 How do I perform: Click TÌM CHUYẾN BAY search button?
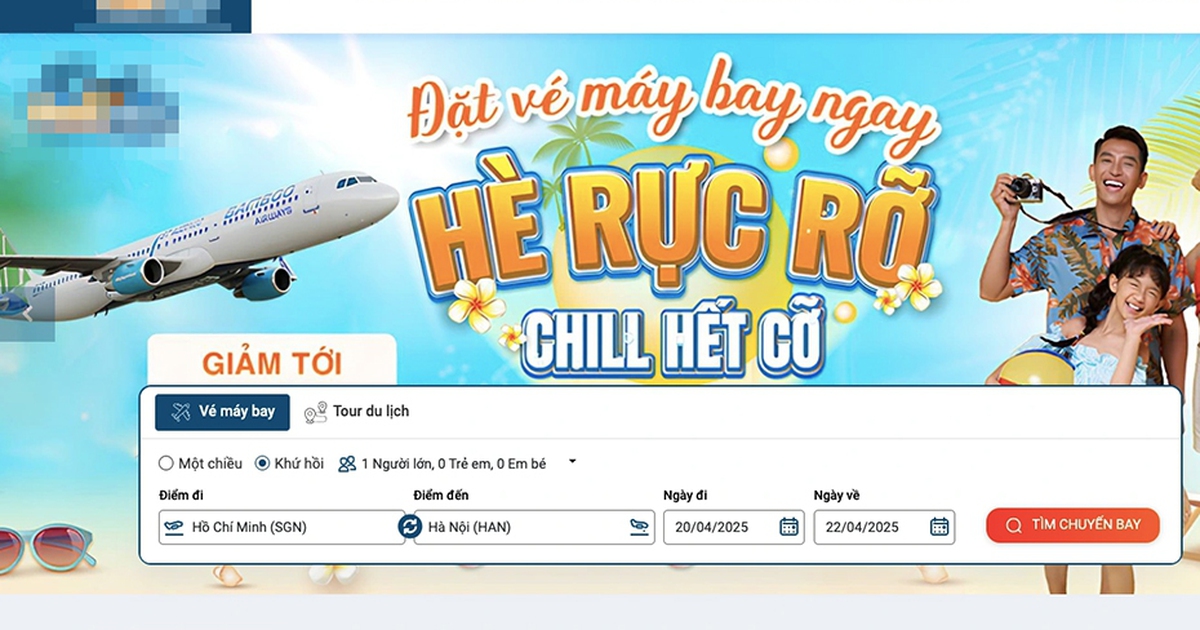(1073, 526)
